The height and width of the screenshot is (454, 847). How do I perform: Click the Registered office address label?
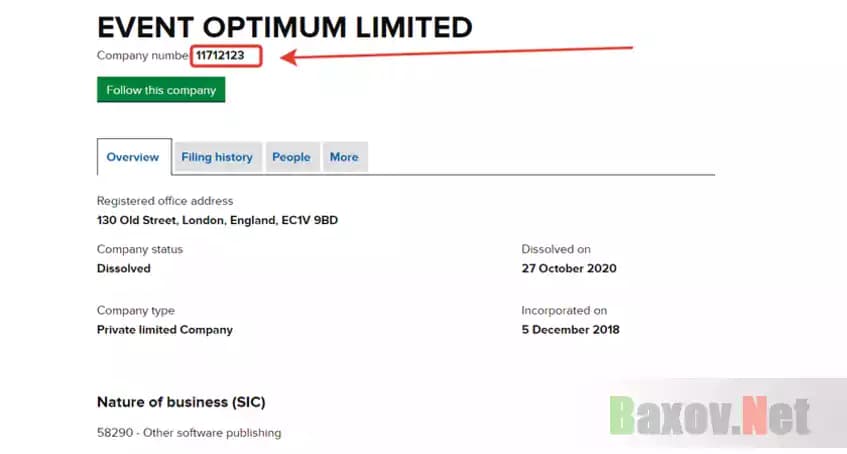[165, 201]
